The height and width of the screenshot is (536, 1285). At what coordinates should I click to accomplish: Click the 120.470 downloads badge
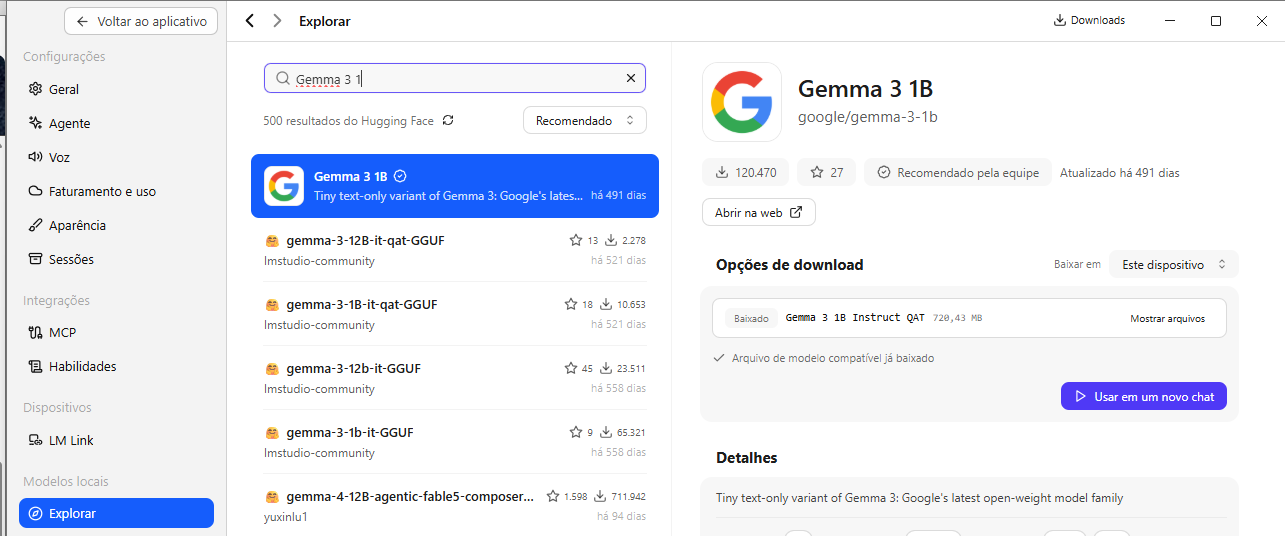coord(745,172)
